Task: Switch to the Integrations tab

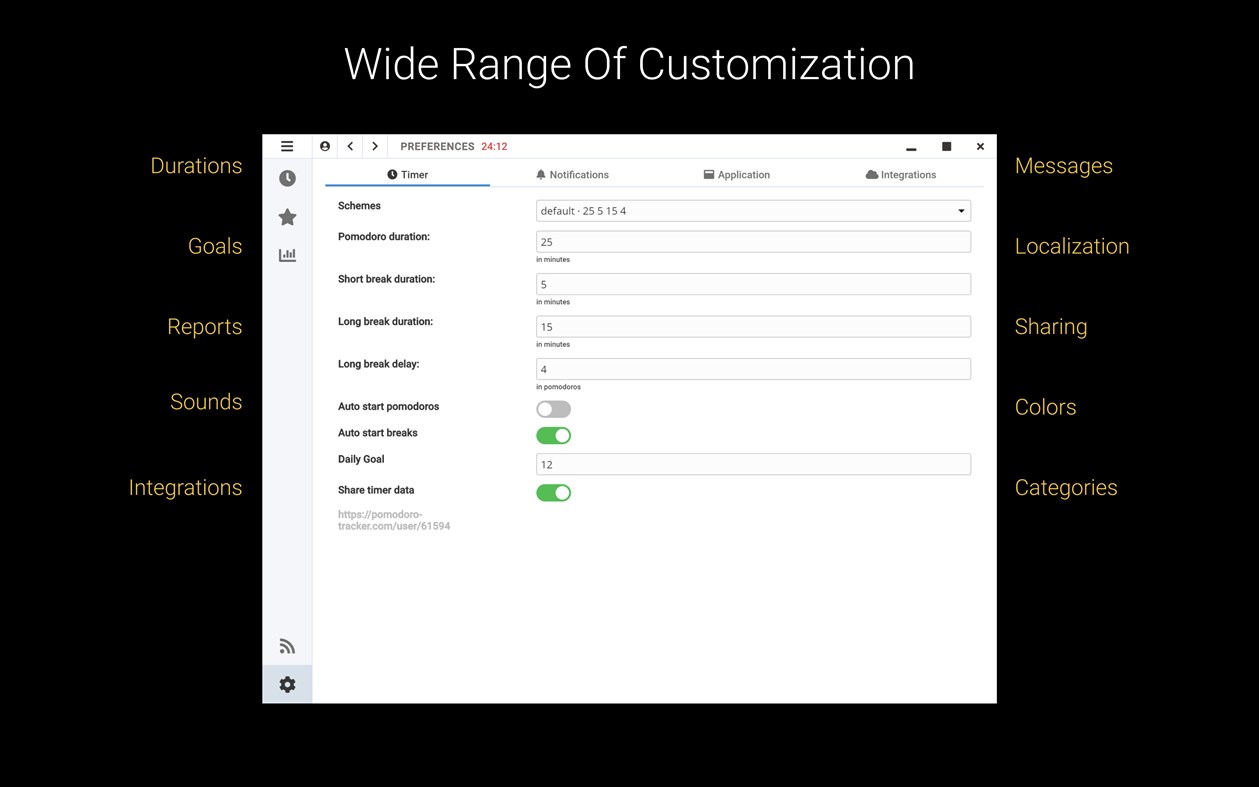Action: [901, 174]
